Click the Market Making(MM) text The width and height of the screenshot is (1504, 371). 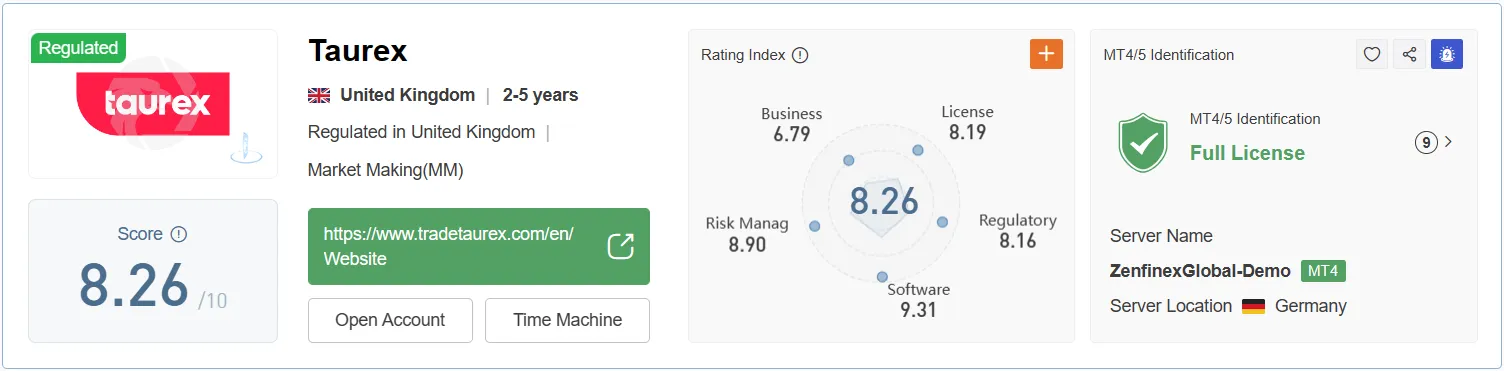coord(385,170)
